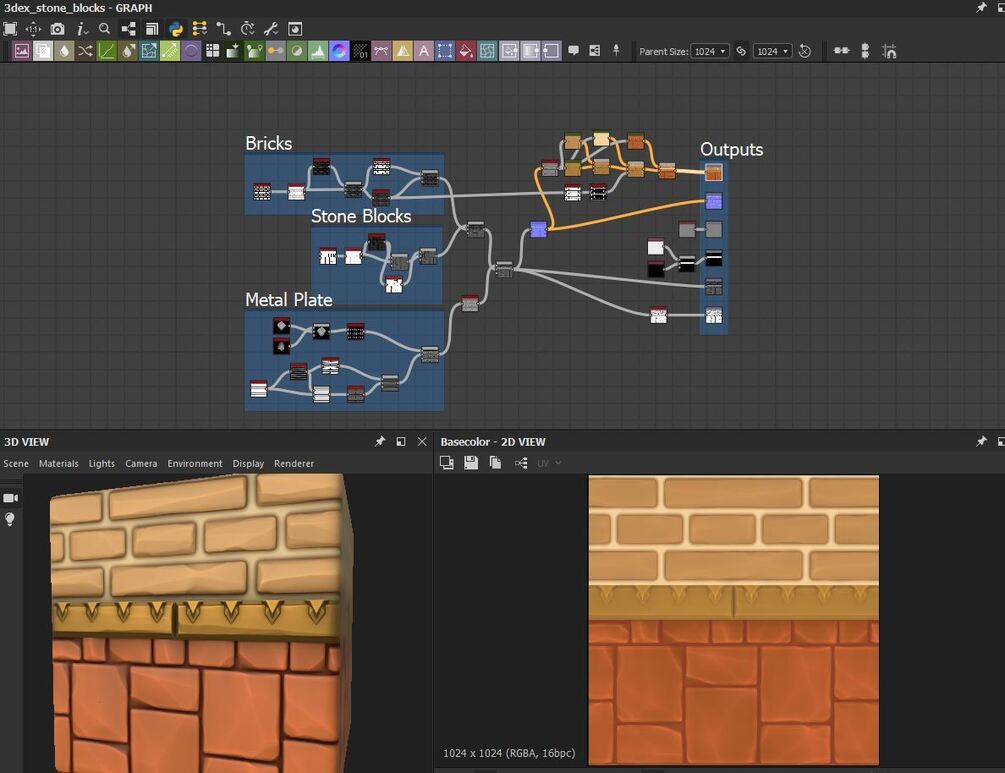The image size is (1005, 773).
Task: Add a Uniform Color node
Action: (466, 51)
